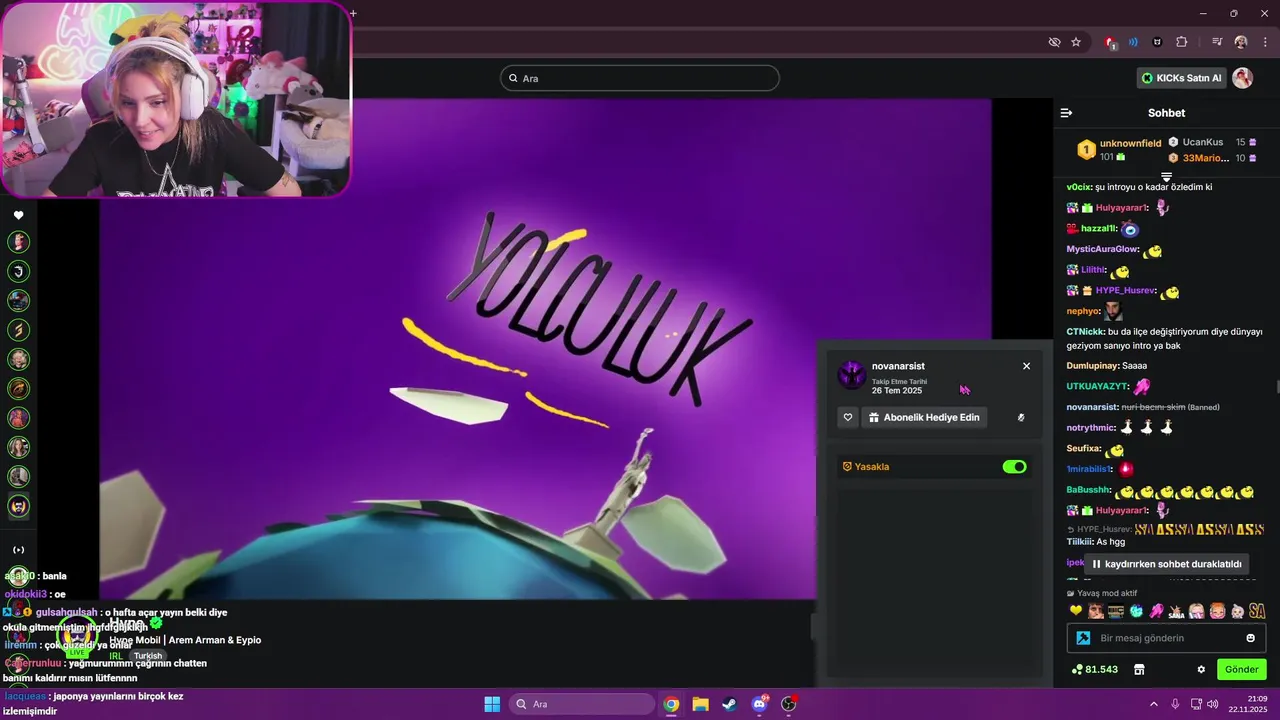
Task: Click the eye-slash icon in address bar
Action: (1054, 42)
